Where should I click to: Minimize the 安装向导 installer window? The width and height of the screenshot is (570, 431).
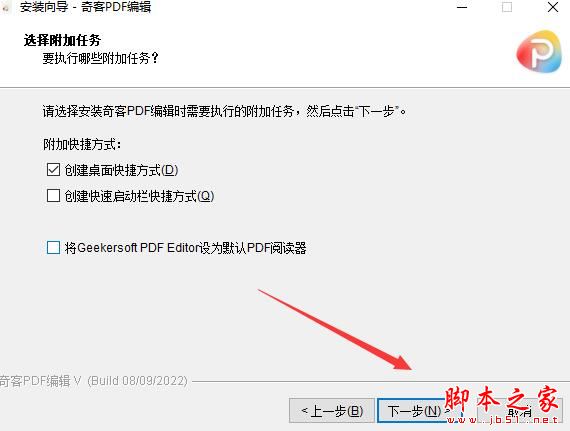coord(462,7)
